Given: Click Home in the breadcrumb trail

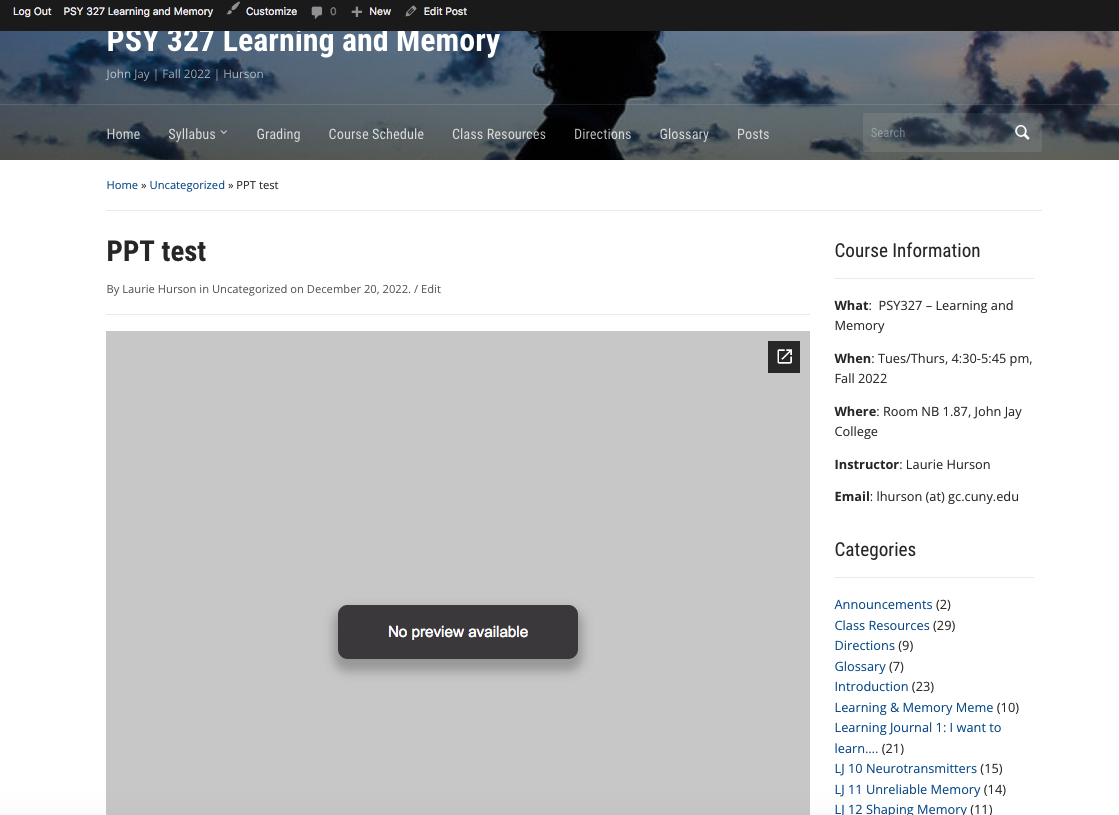Looking at the screenshot, I should [x=122, y=185].
